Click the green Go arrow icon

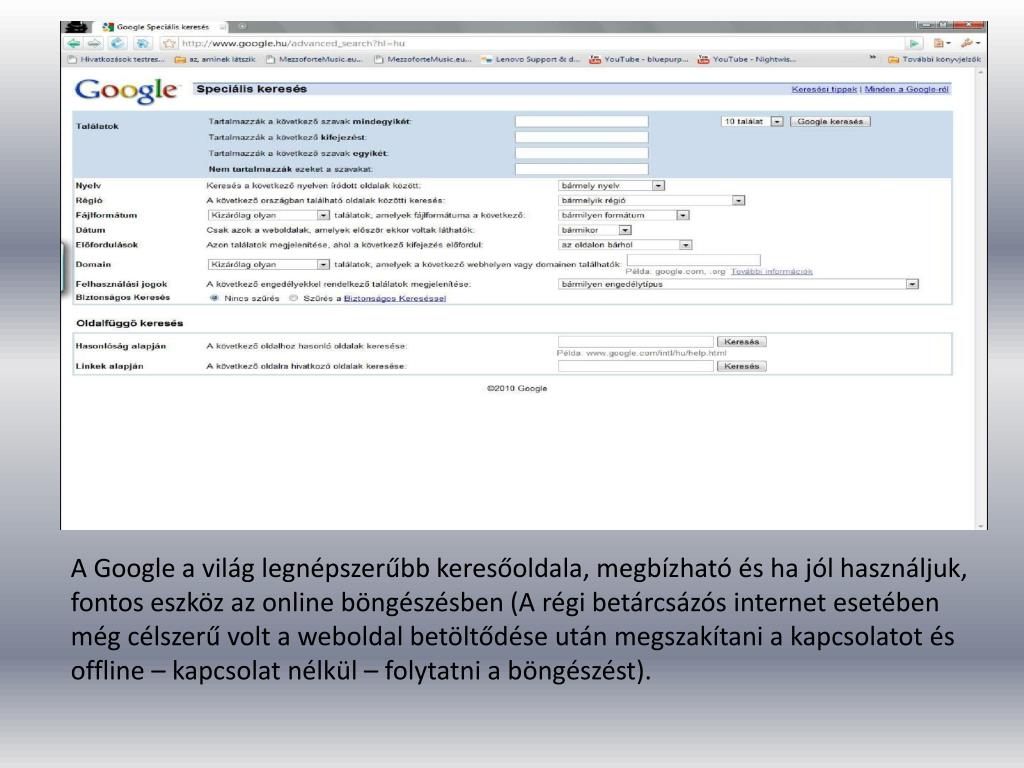(x=914, y=43)
